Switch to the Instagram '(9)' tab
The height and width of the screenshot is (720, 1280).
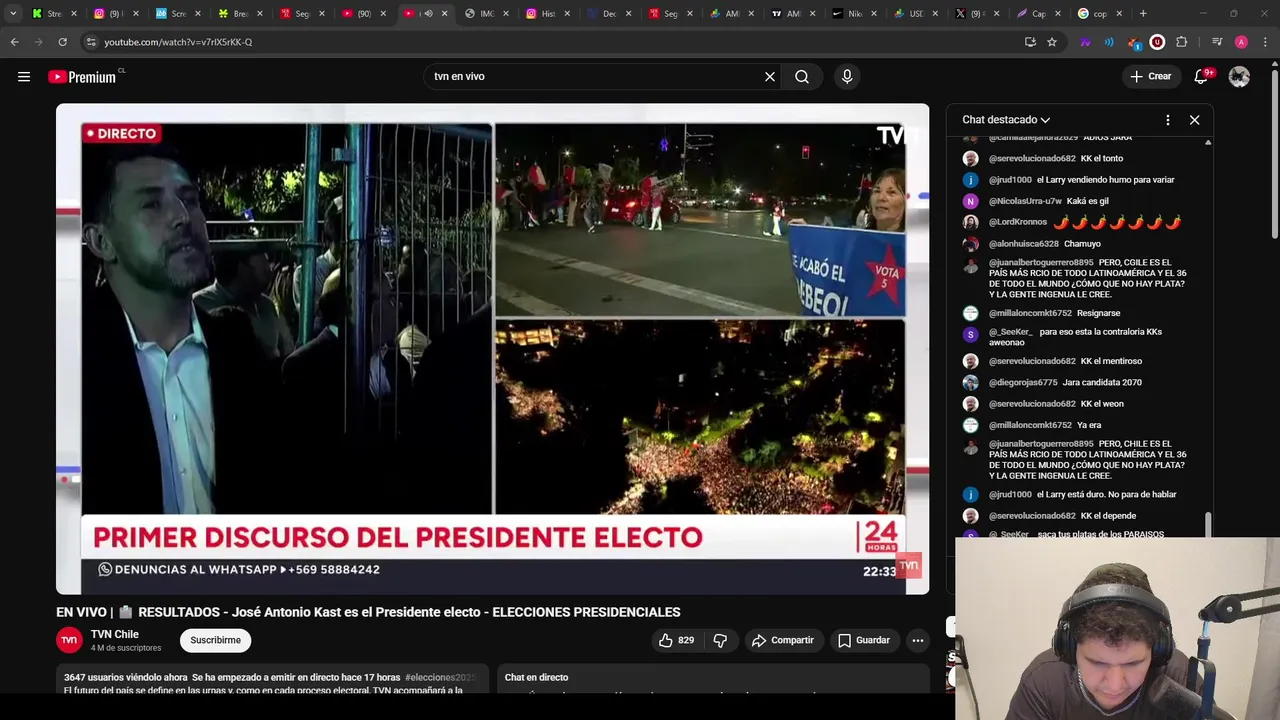(x=113, y=14)
